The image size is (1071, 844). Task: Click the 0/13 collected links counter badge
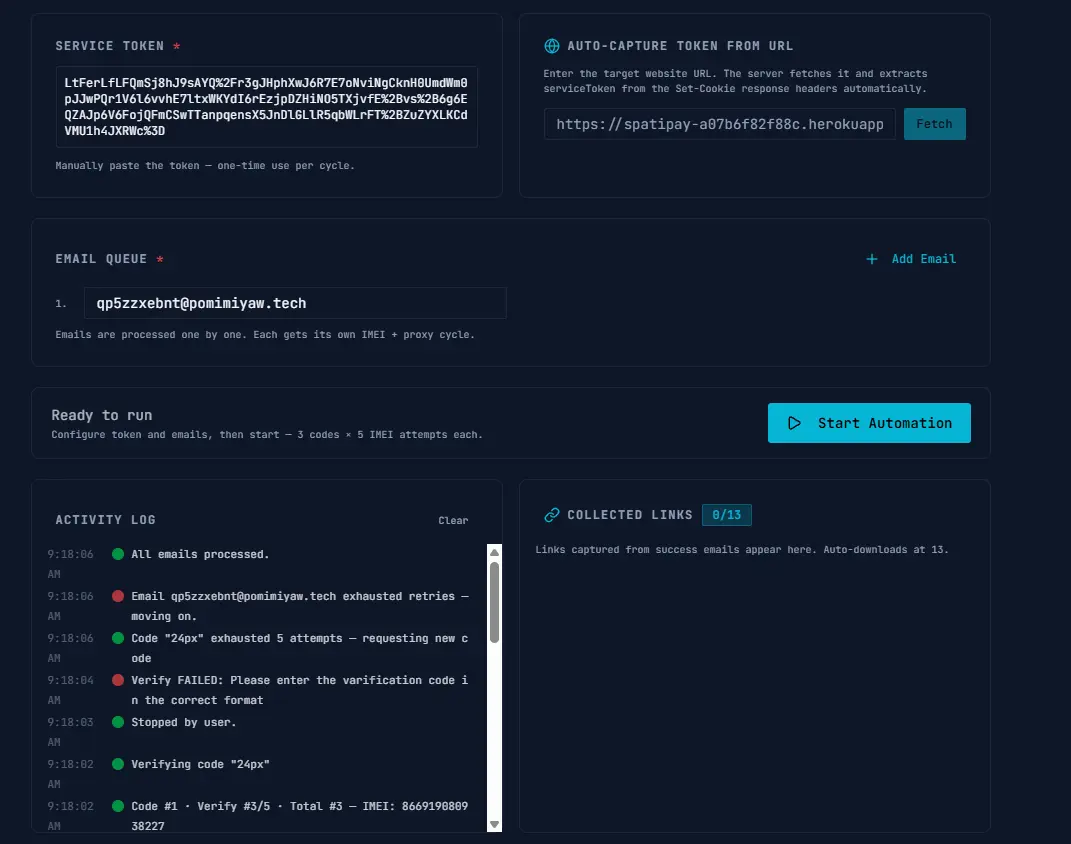727,515
